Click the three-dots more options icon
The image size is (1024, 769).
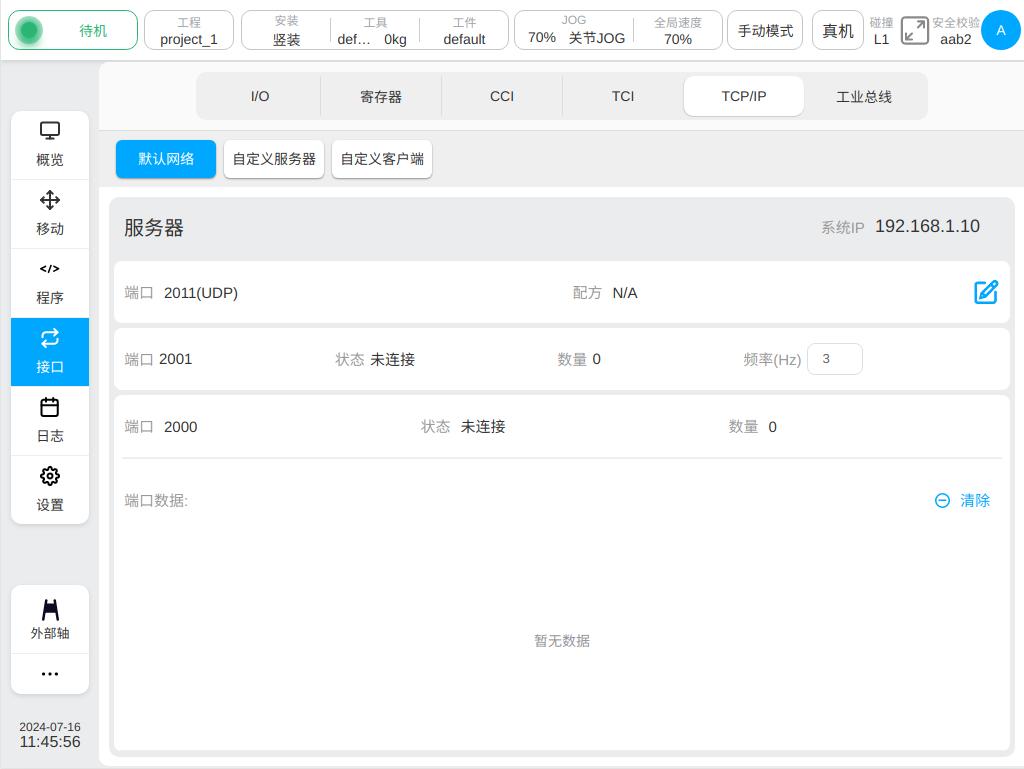[50, 674]
